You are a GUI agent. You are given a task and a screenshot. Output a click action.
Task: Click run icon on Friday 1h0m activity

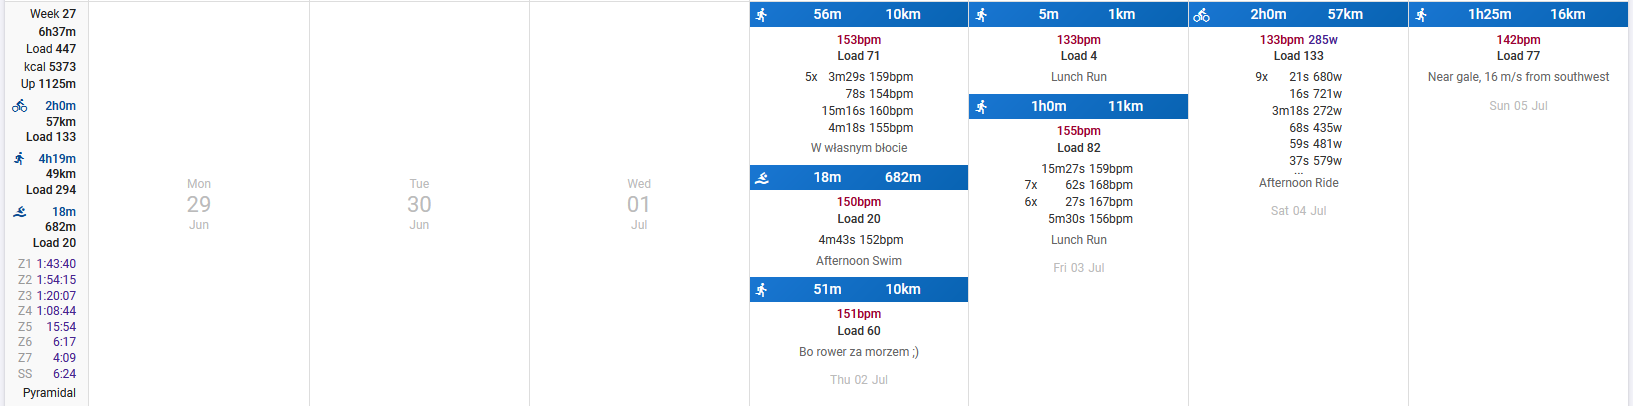(982, 107)
